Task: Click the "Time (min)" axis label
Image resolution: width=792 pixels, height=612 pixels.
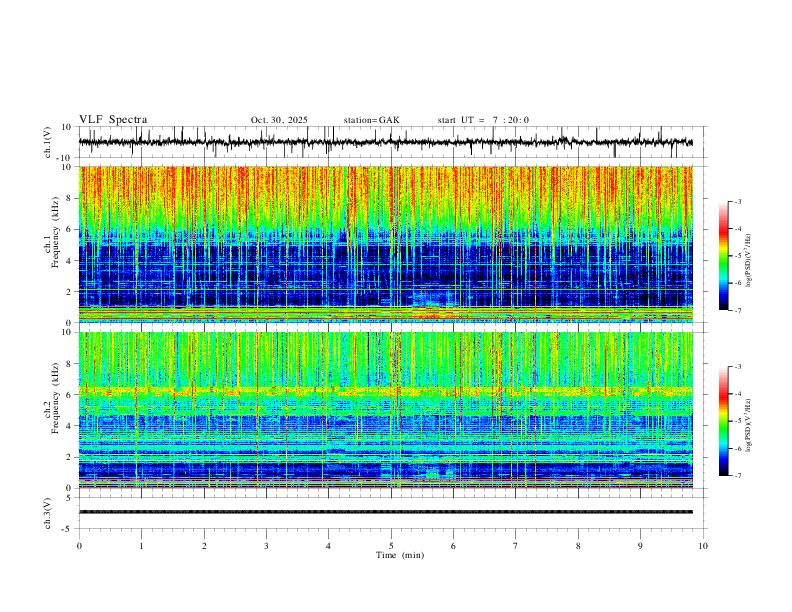Action: 400,555
